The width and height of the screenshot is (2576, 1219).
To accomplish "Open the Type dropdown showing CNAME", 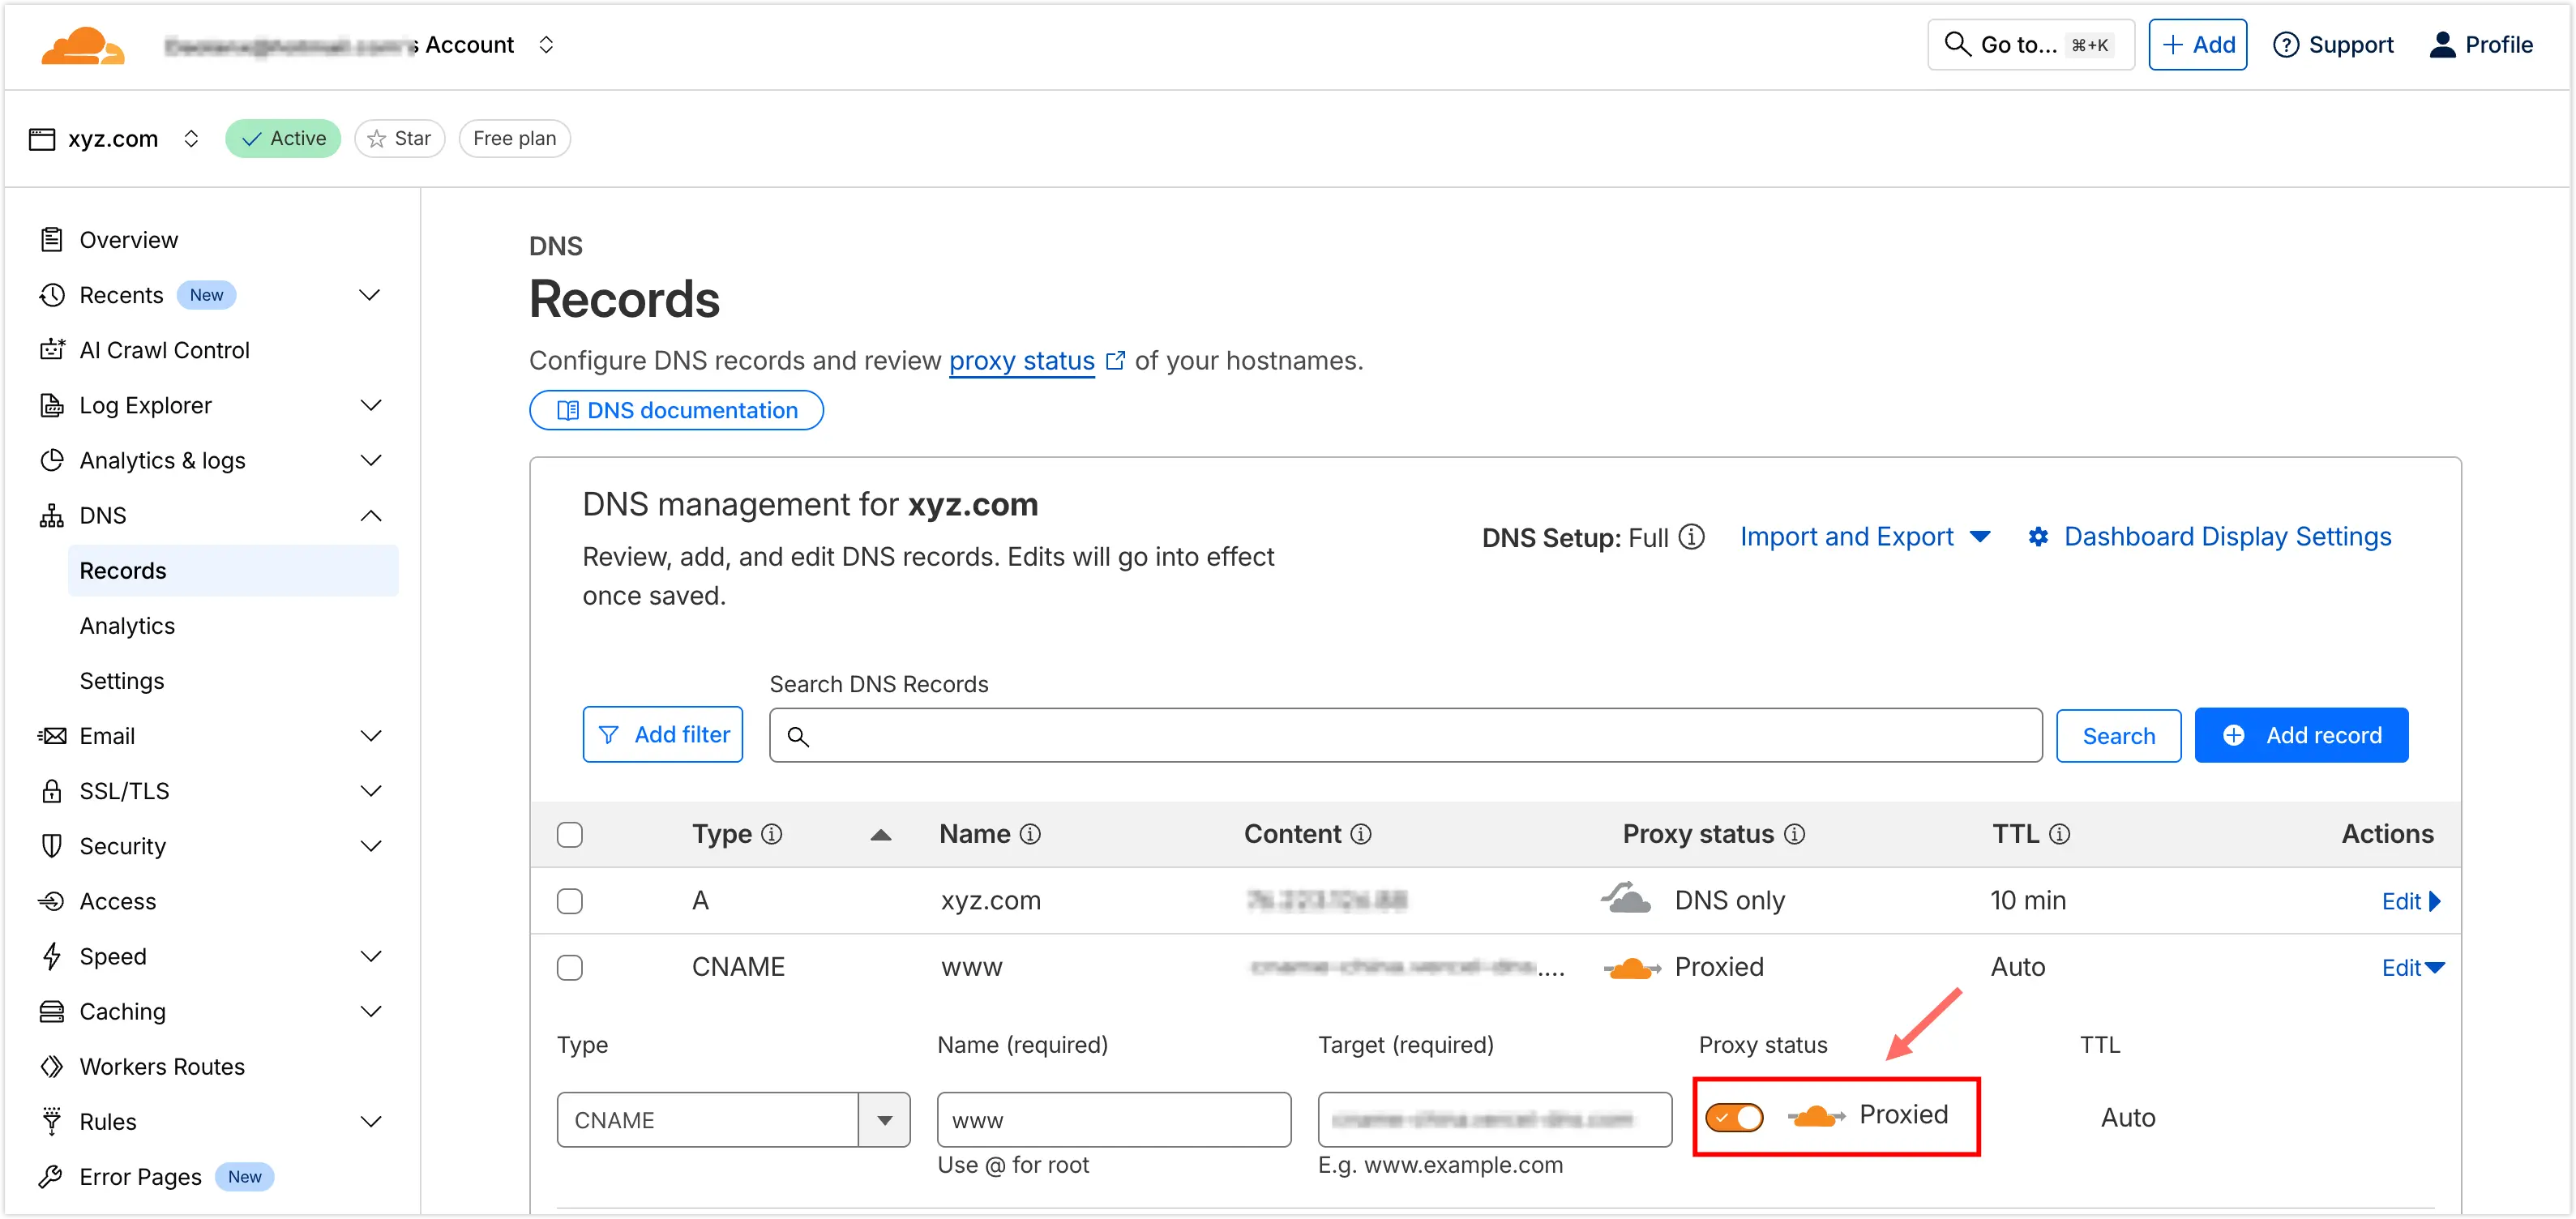I will point(884,1119).
